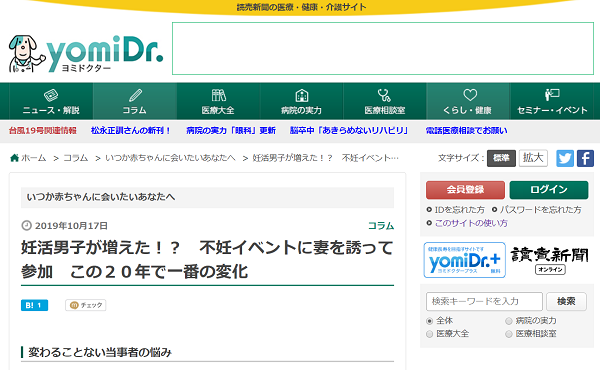The image size is (600, 370).
Task: Open the コラム menu label
Action: pos(135,111)
